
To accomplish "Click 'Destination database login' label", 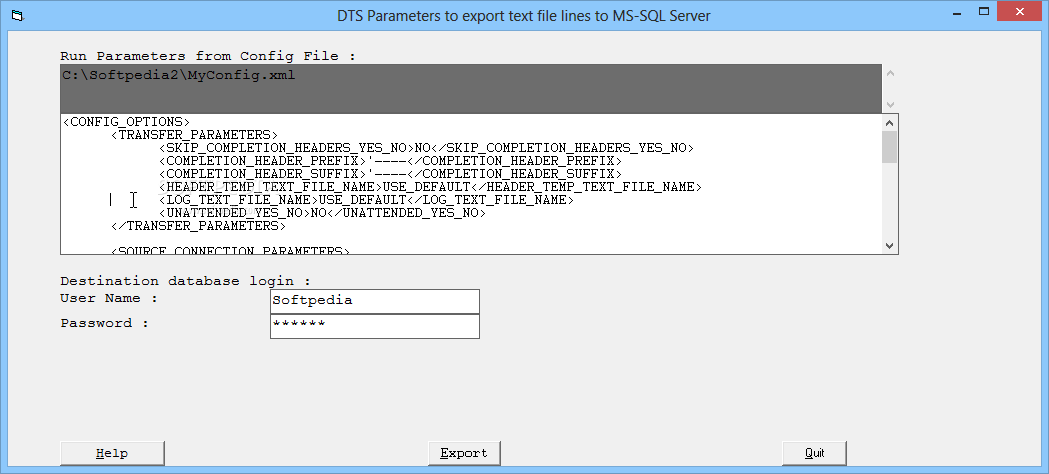I will point(185,281).
